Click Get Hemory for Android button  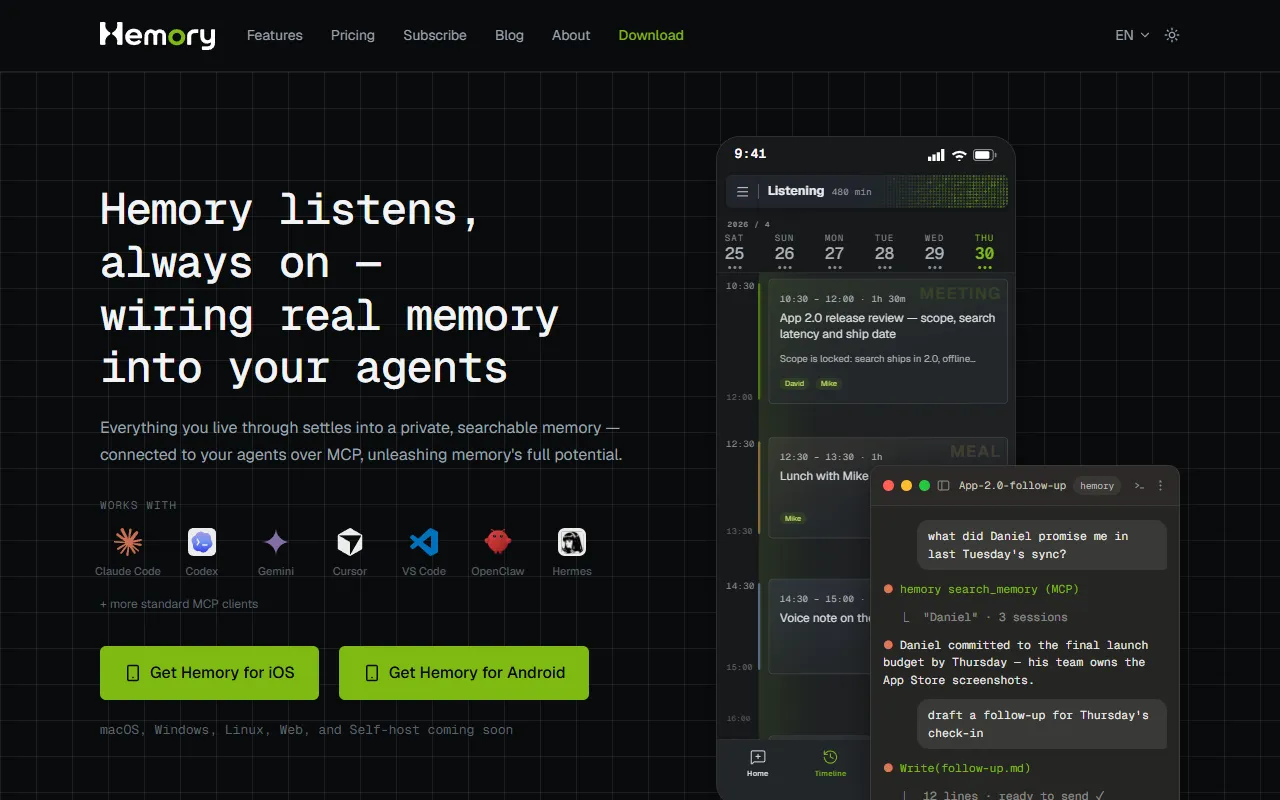click(464, 673)
